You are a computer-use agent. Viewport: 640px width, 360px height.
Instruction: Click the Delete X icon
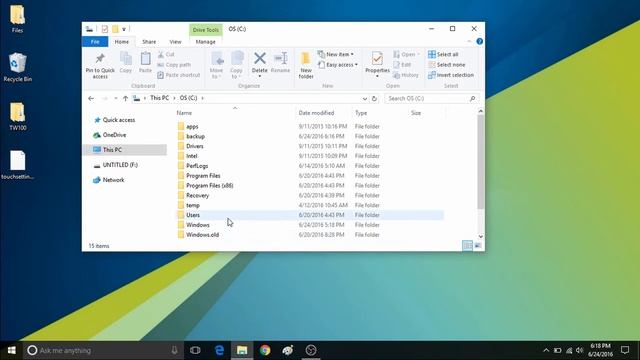[x=260, y=58]
